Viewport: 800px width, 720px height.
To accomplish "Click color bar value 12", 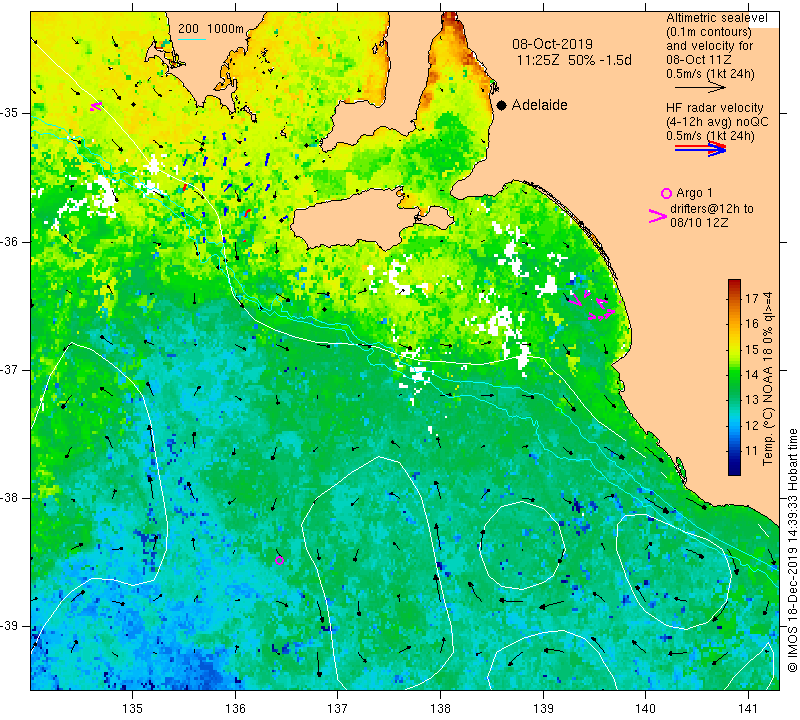I will (x=752, y=425).
